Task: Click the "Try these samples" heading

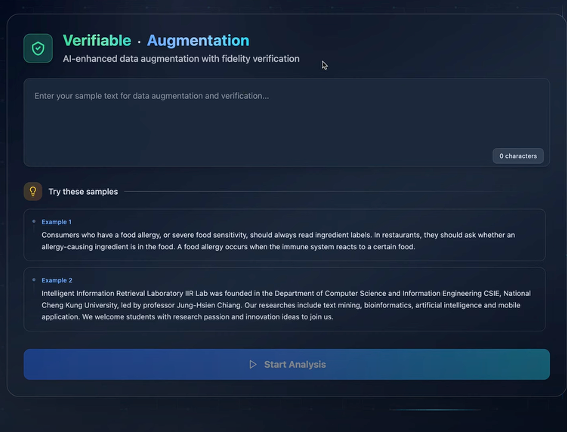Action: pyautogui.click(x=83, y=192)
